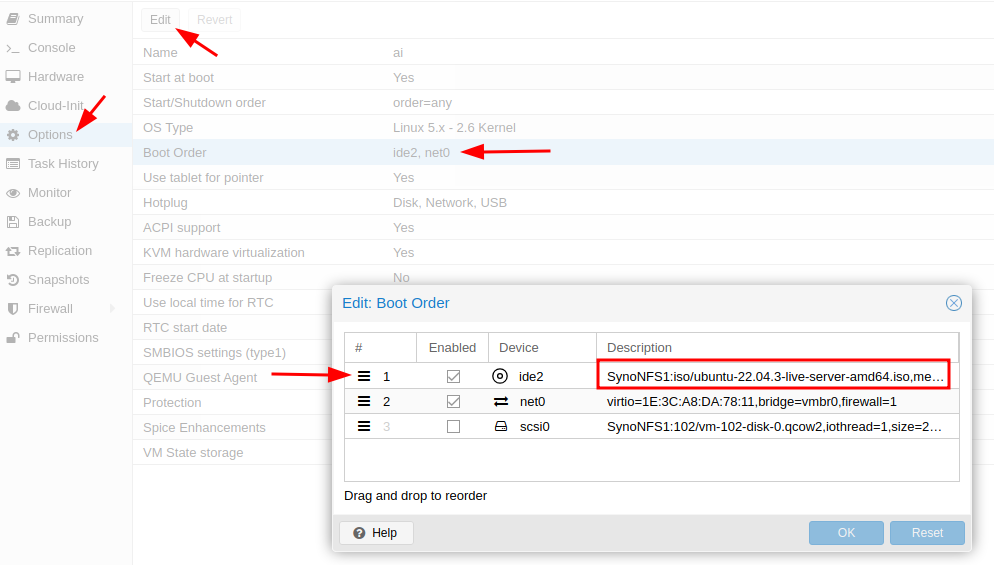
Task: Click the drag handle icon for scsi0
Action: (x=364, y=426)
